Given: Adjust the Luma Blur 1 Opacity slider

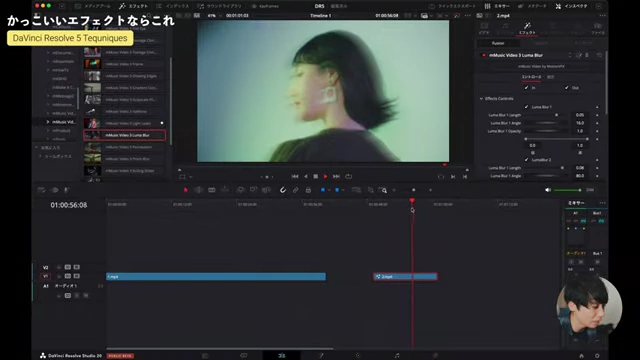Looking at the screenshot, I should [546, 131].
